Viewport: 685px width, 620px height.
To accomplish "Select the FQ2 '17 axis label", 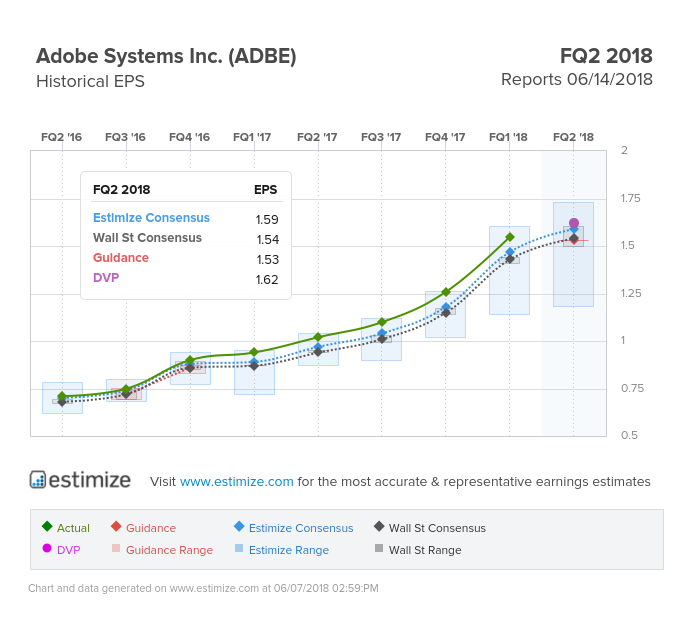I will tap(317, 137).
